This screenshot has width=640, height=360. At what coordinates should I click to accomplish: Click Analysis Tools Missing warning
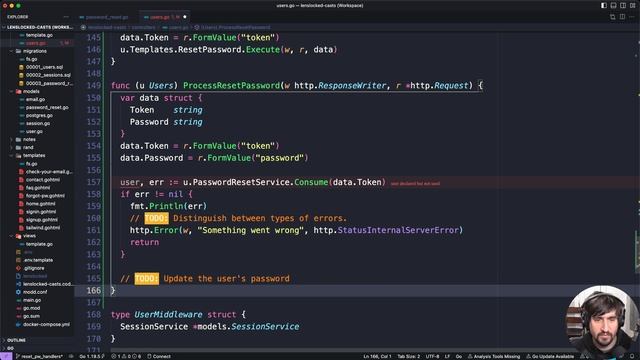click(494, 356)
